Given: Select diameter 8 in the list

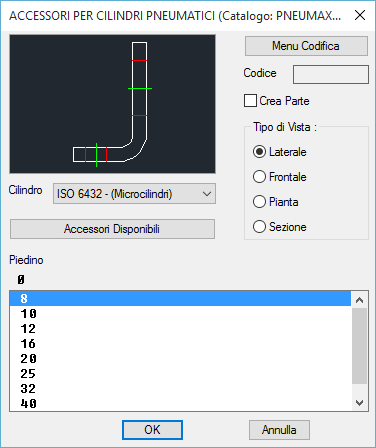Looking at the screenshot, I should tap(180, 299).
